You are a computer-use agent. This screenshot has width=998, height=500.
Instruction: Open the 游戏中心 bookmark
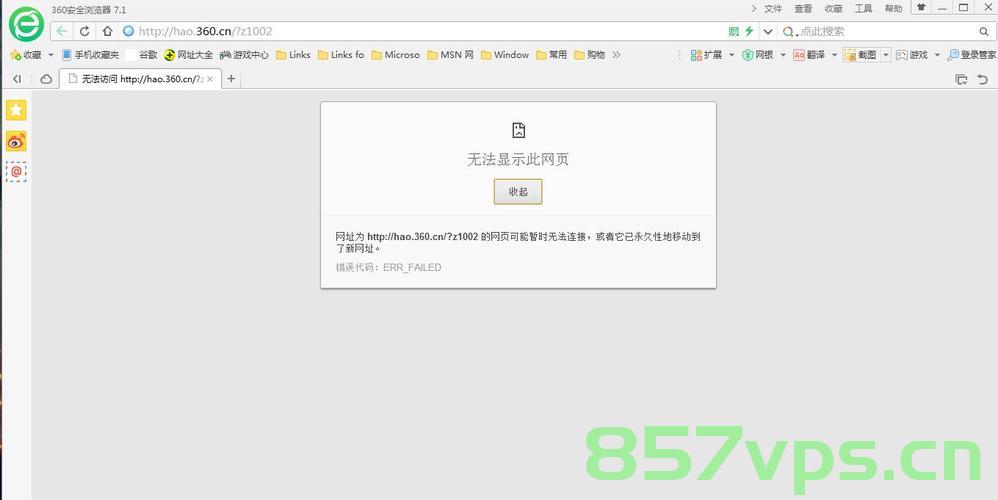(244, 55)
